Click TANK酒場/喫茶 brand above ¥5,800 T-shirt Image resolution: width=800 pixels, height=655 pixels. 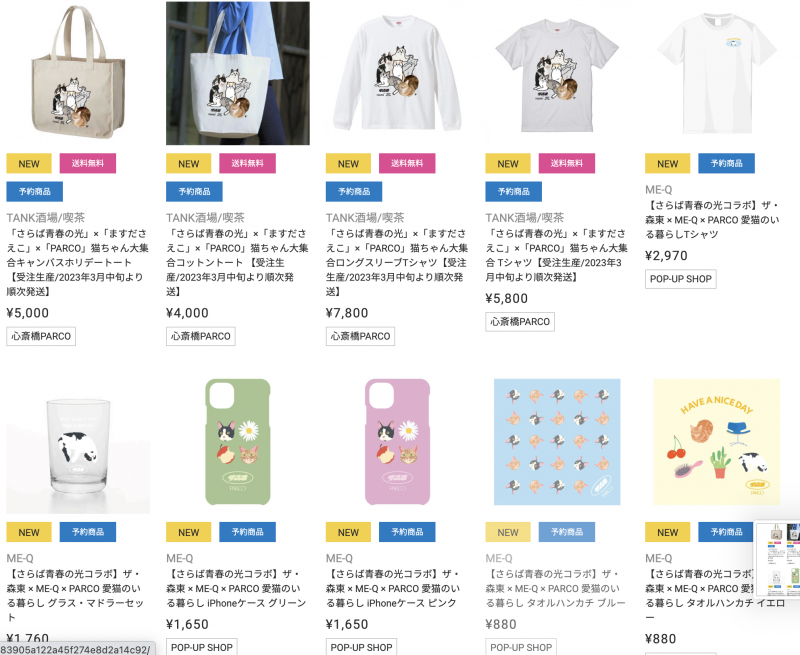coord(524,218)
